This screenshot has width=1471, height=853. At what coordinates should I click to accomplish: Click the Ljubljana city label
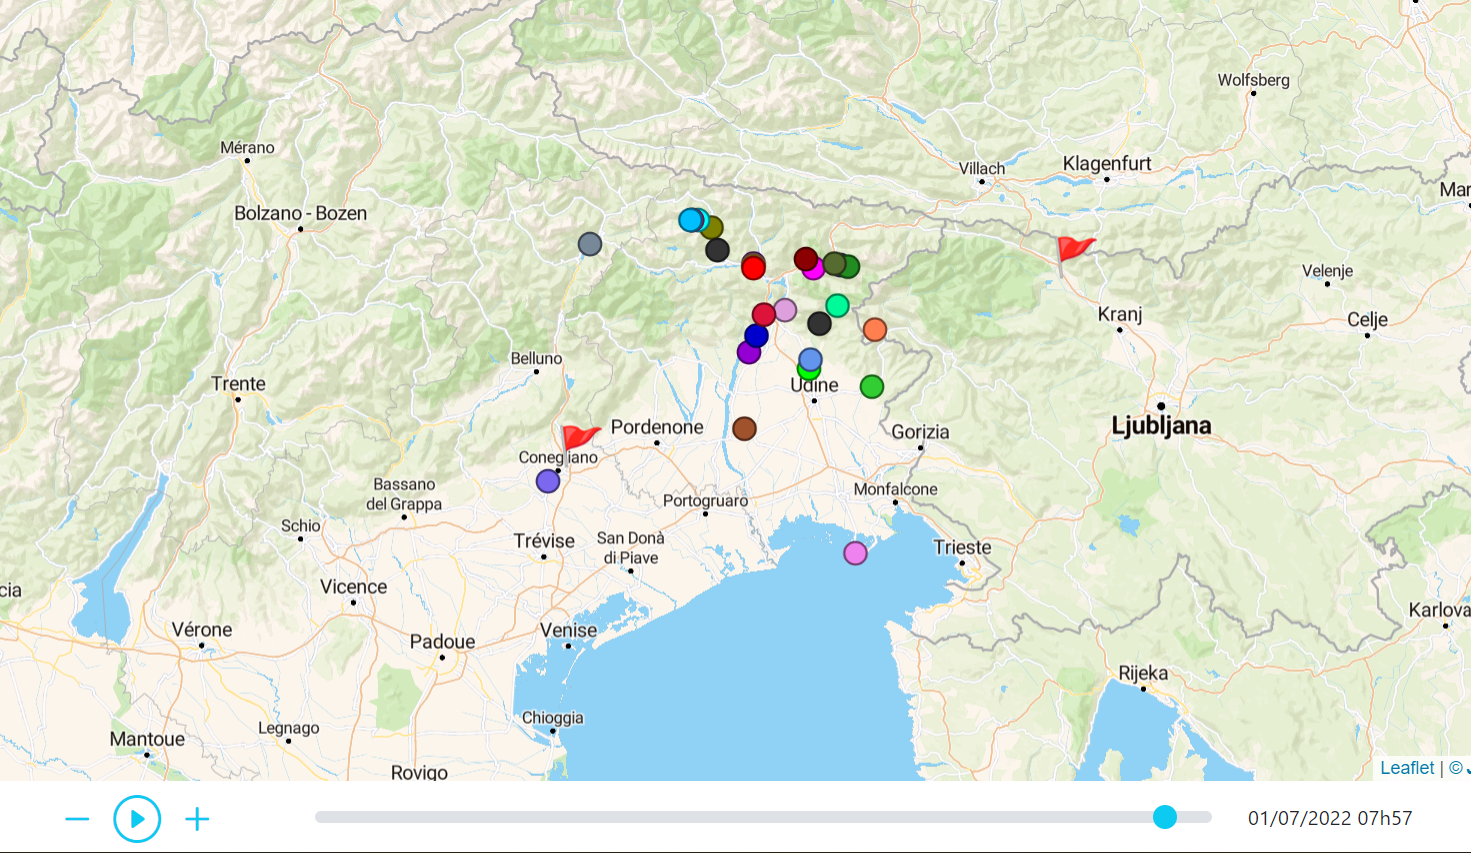[x=1161, y=426]
